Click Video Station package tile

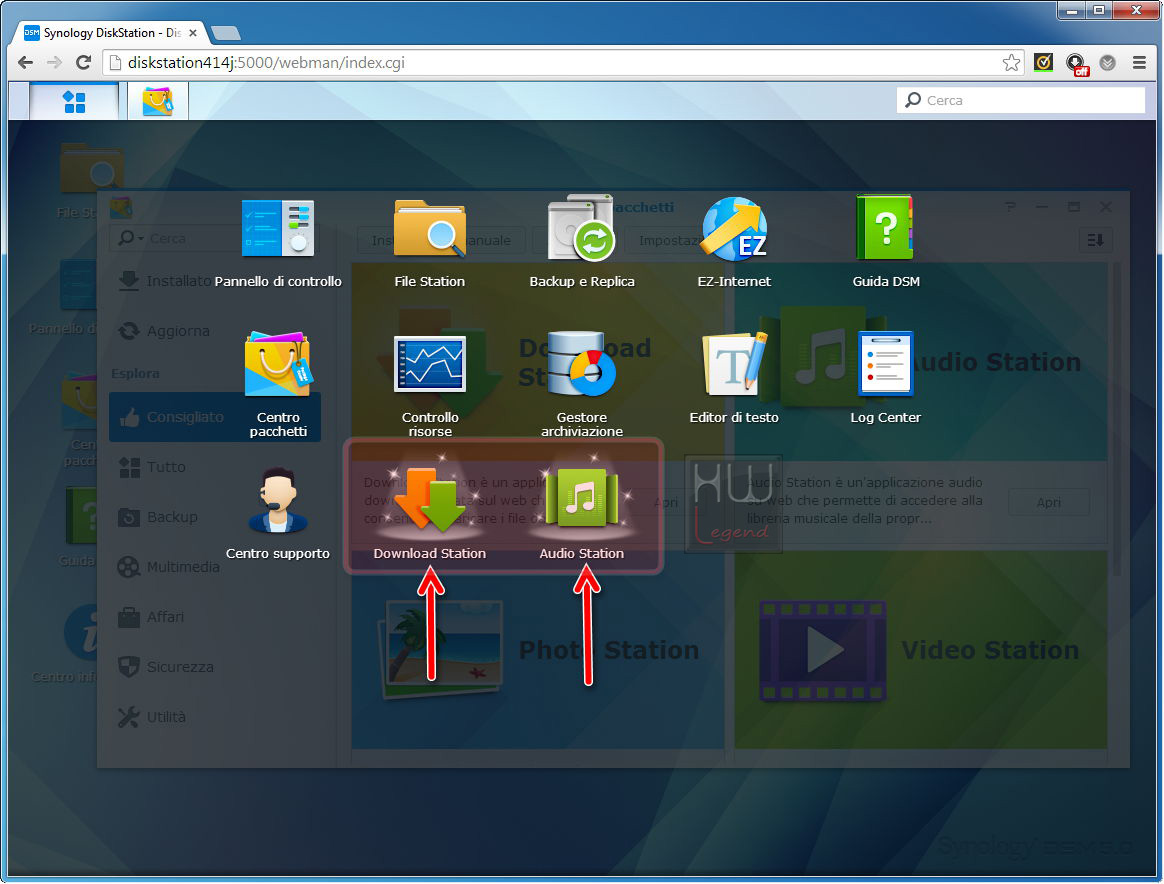click(921, 649)
